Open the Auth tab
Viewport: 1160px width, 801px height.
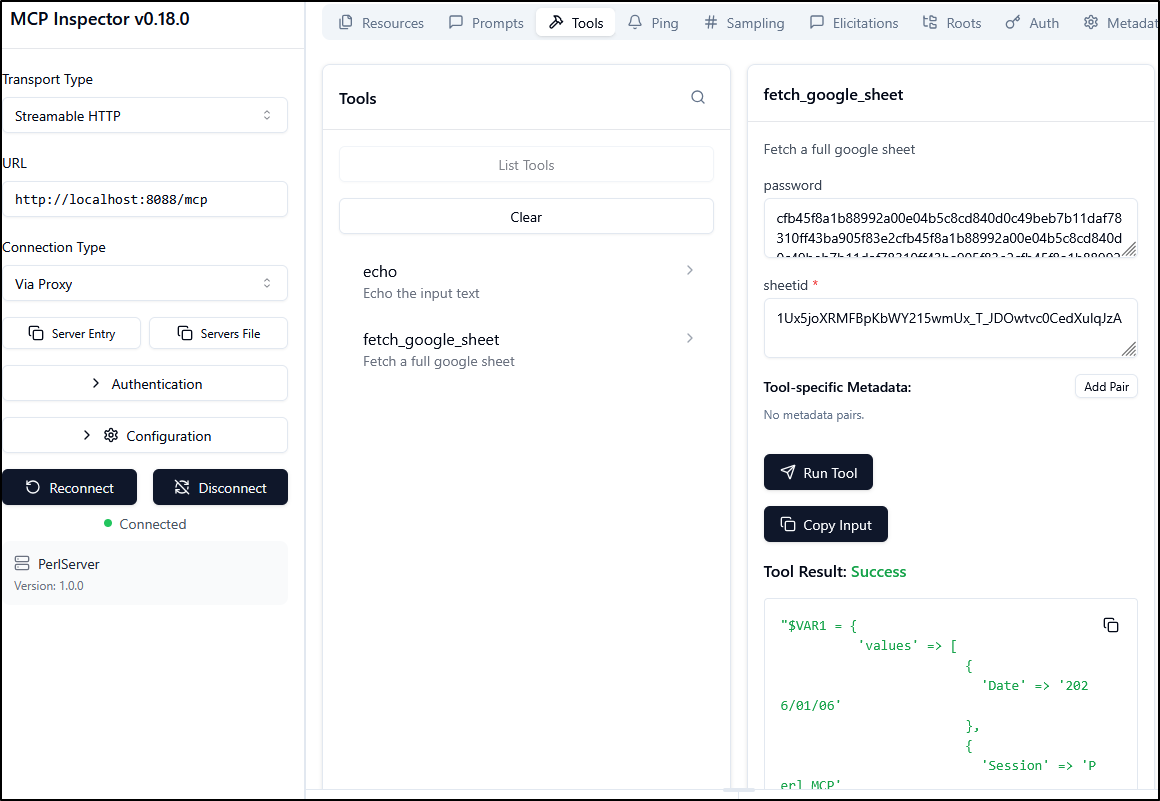(1032, 23)
